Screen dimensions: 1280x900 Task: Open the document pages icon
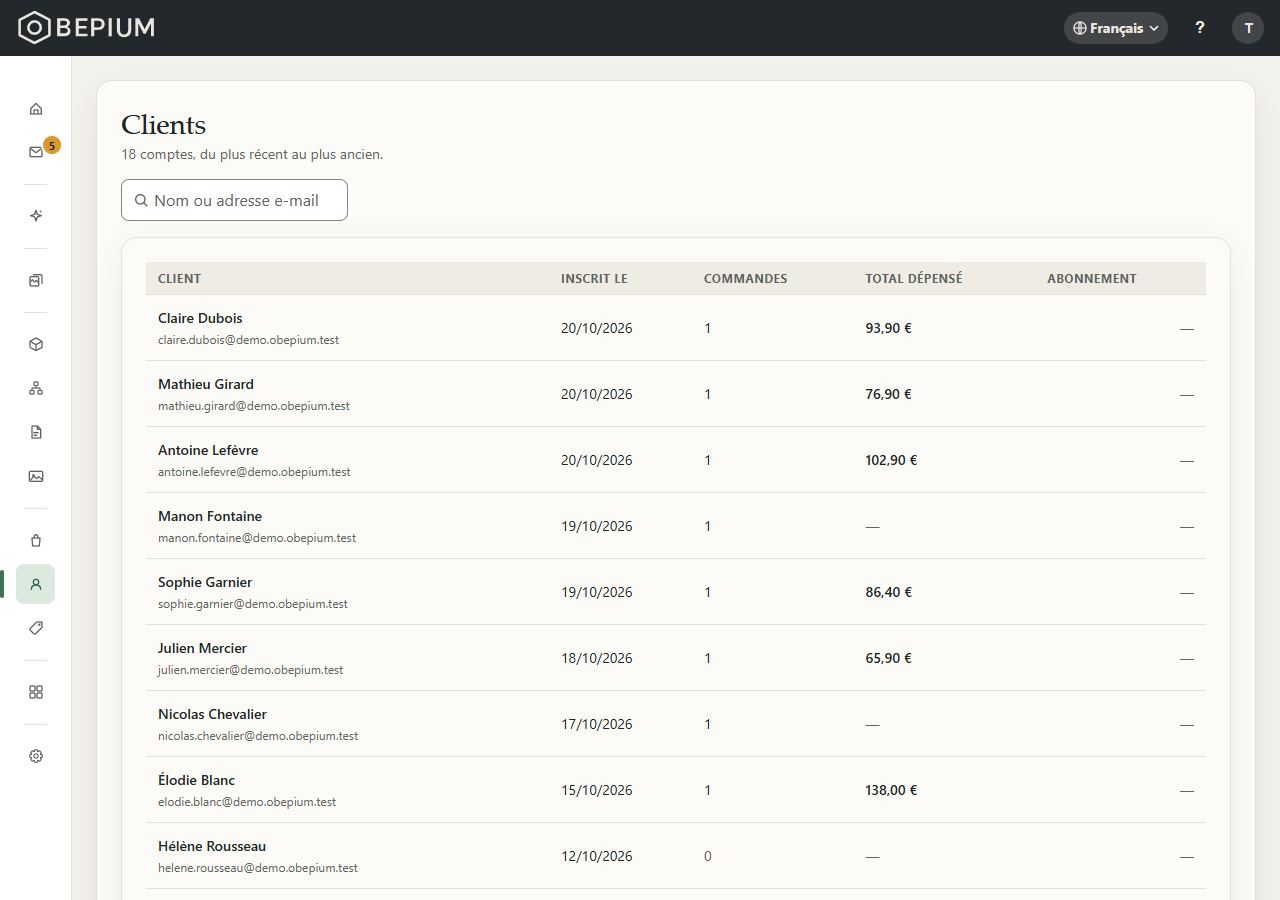[36, 432]
